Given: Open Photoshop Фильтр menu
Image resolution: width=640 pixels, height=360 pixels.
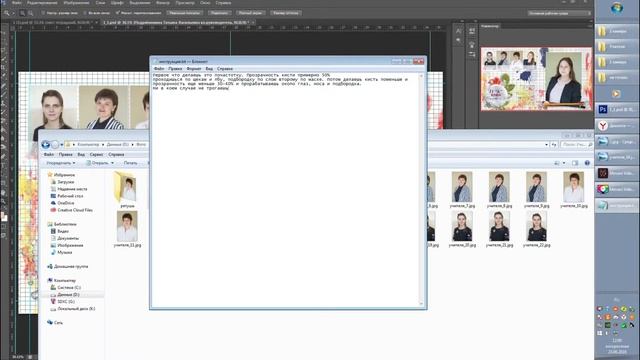Looking at the screenshot, I should click(x=163, y=3).
